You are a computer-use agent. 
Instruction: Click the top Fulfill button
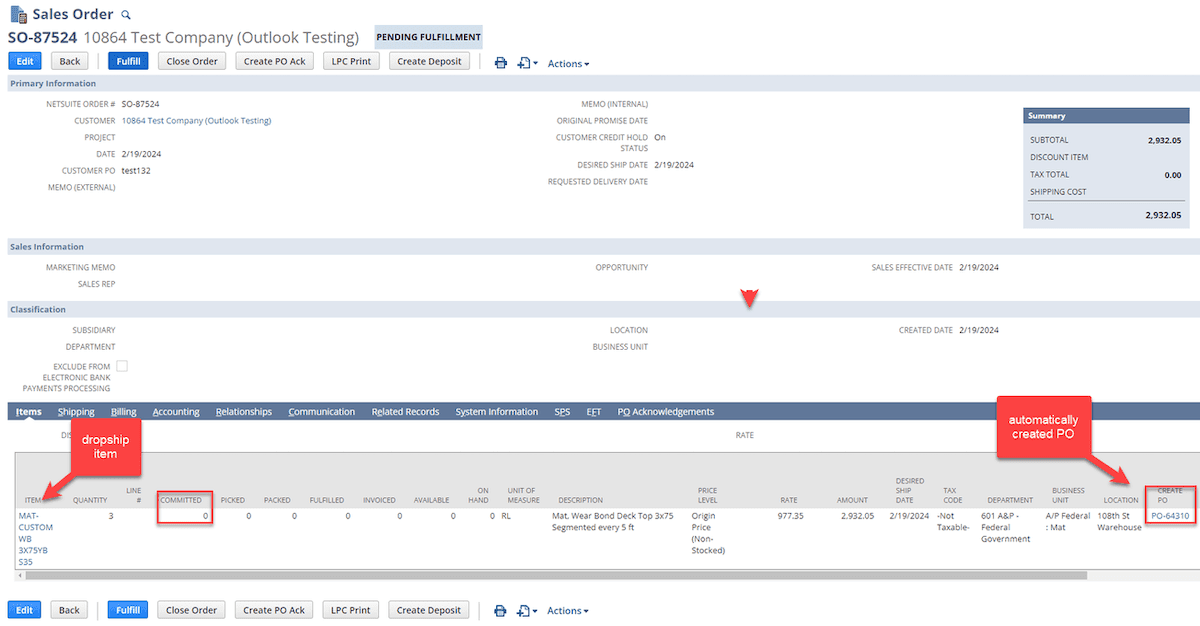click(x=128, y=61)
